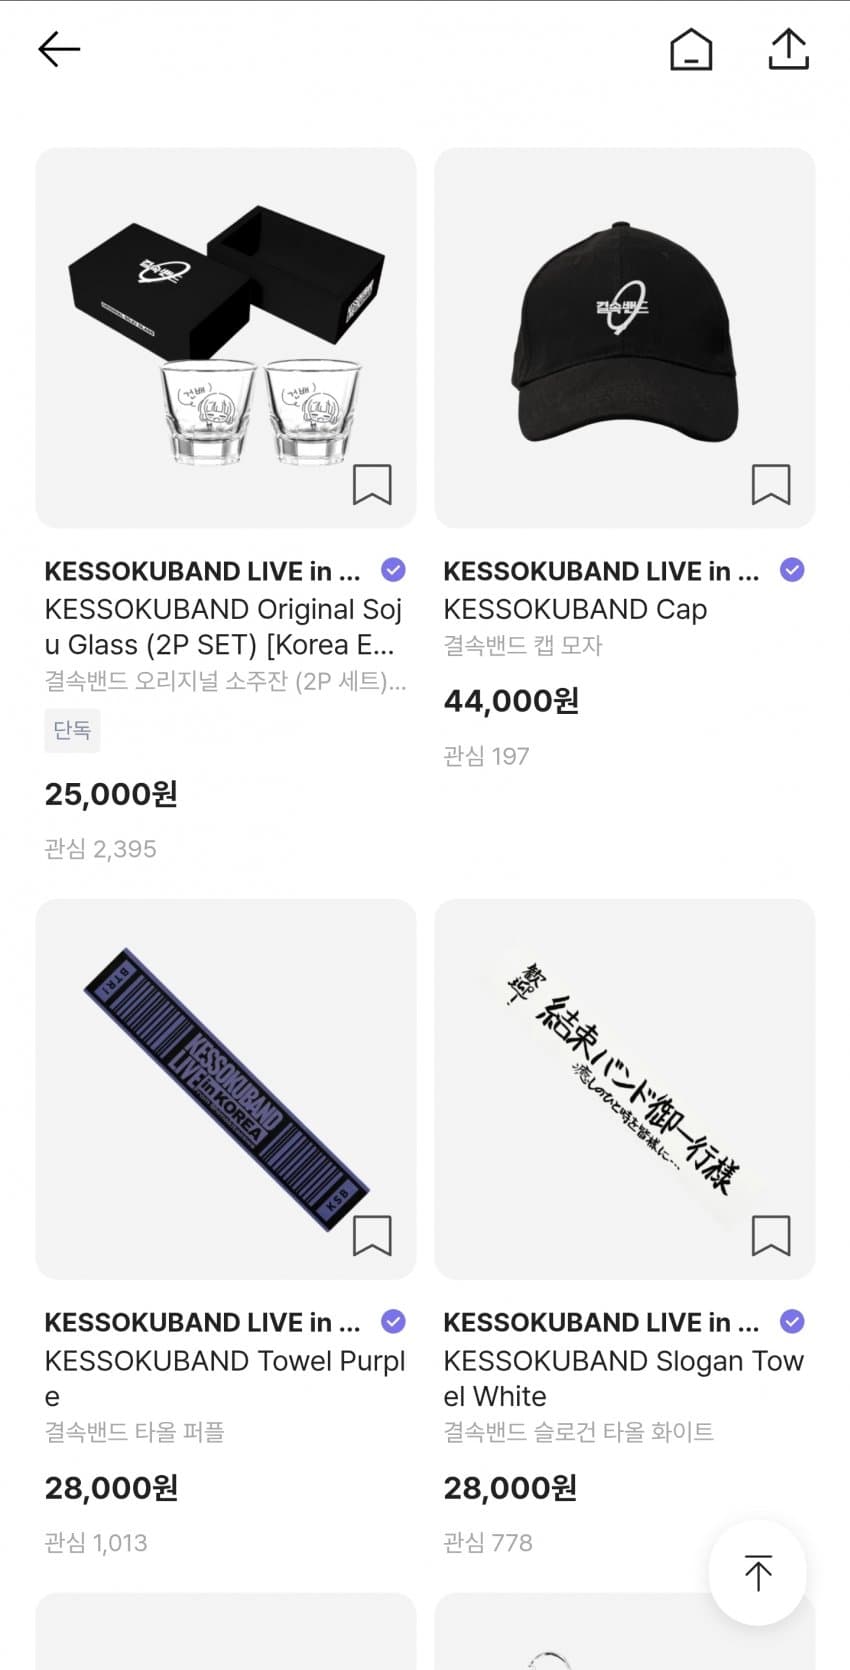Click brand name above Cap title

[x=601, y=571]
